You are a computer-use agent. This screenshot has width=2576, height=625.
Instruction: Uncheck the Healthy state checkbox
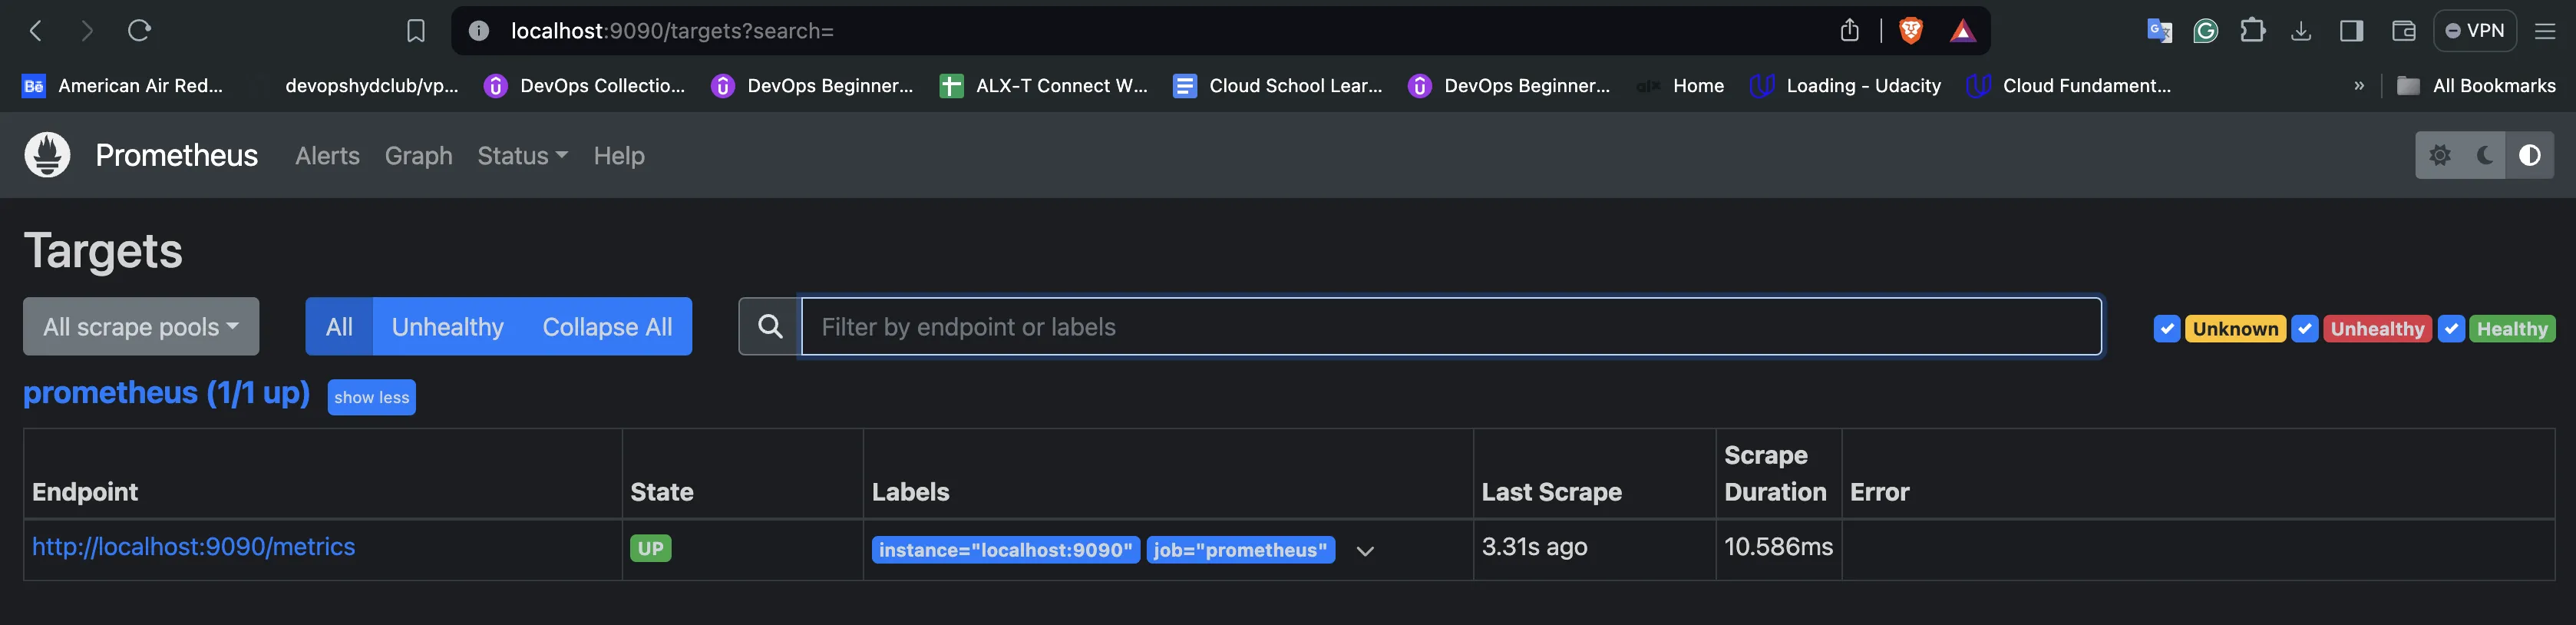coord(2451,328)
